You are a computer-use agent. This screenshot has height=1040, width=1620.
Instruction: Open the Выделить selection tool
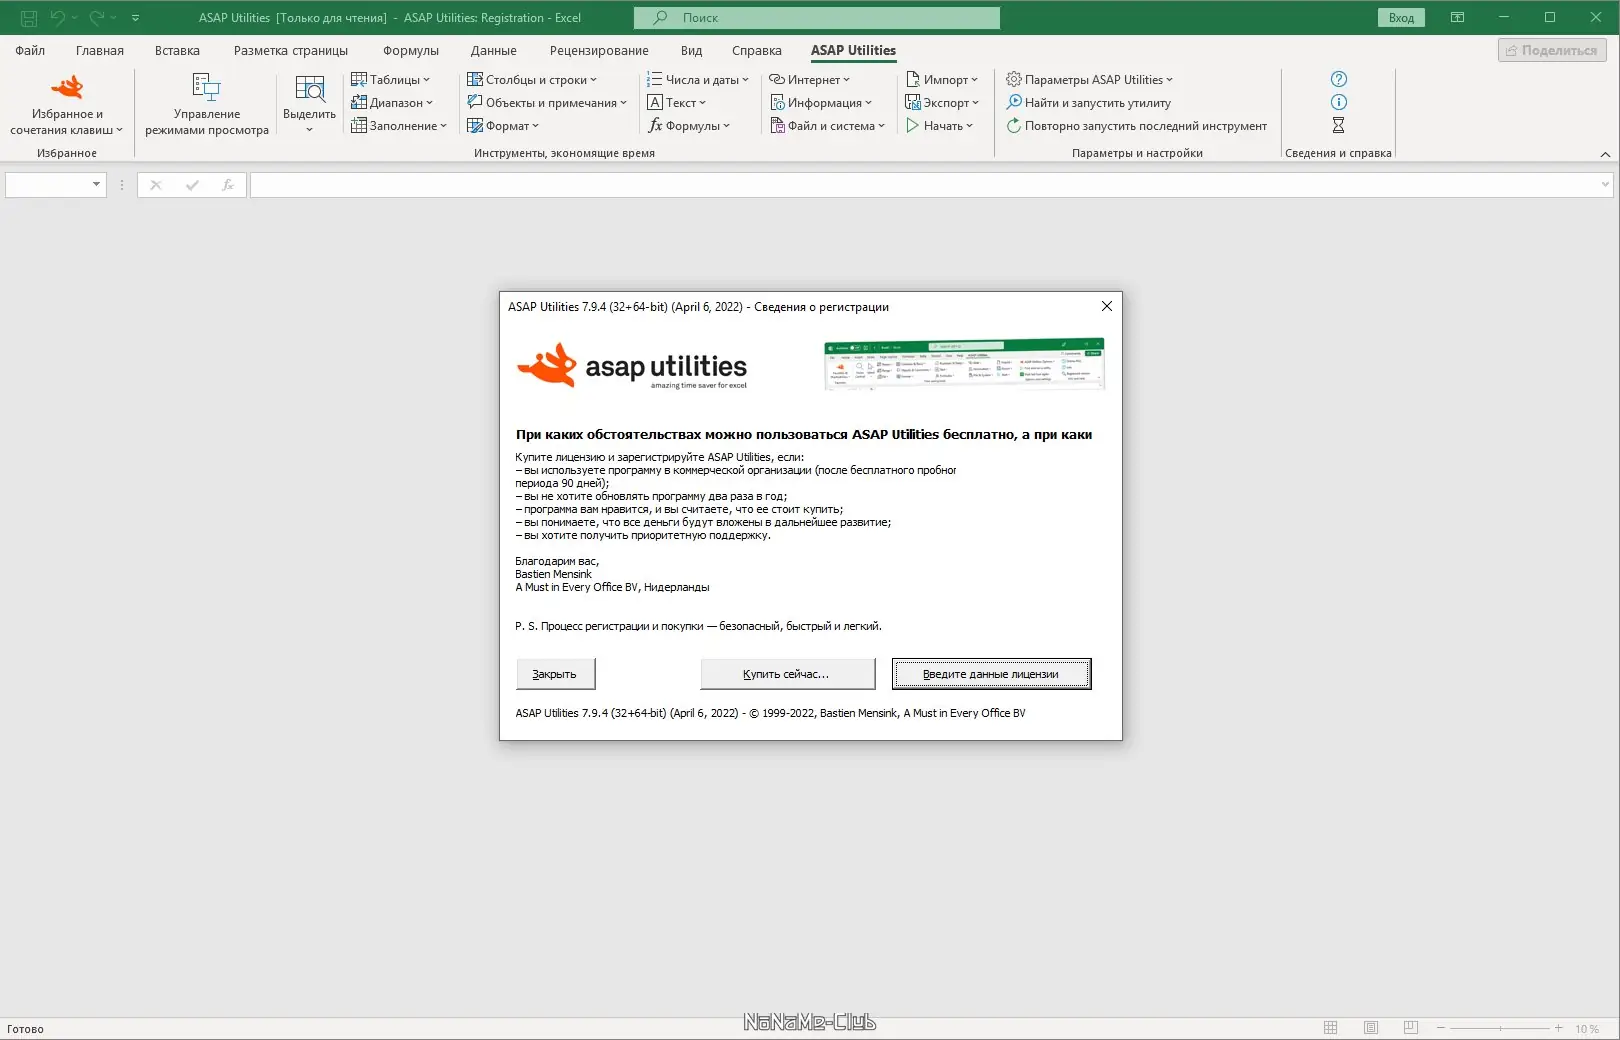(x=309, y=104)
